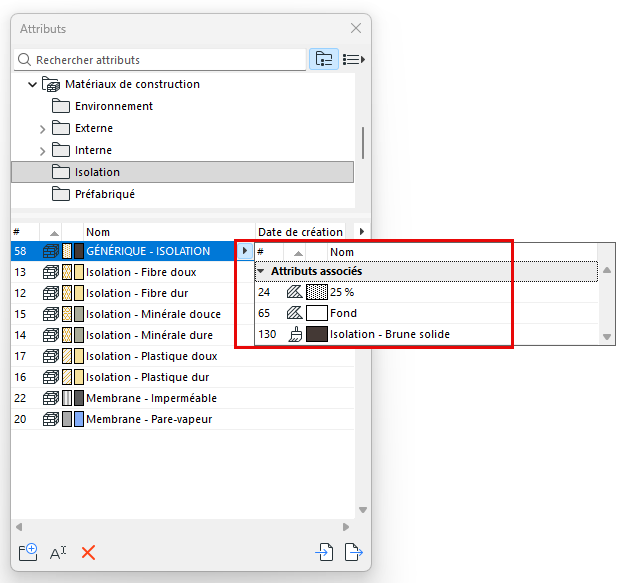Collapse Matériaux de construction tree node

[x=32, y=84]
